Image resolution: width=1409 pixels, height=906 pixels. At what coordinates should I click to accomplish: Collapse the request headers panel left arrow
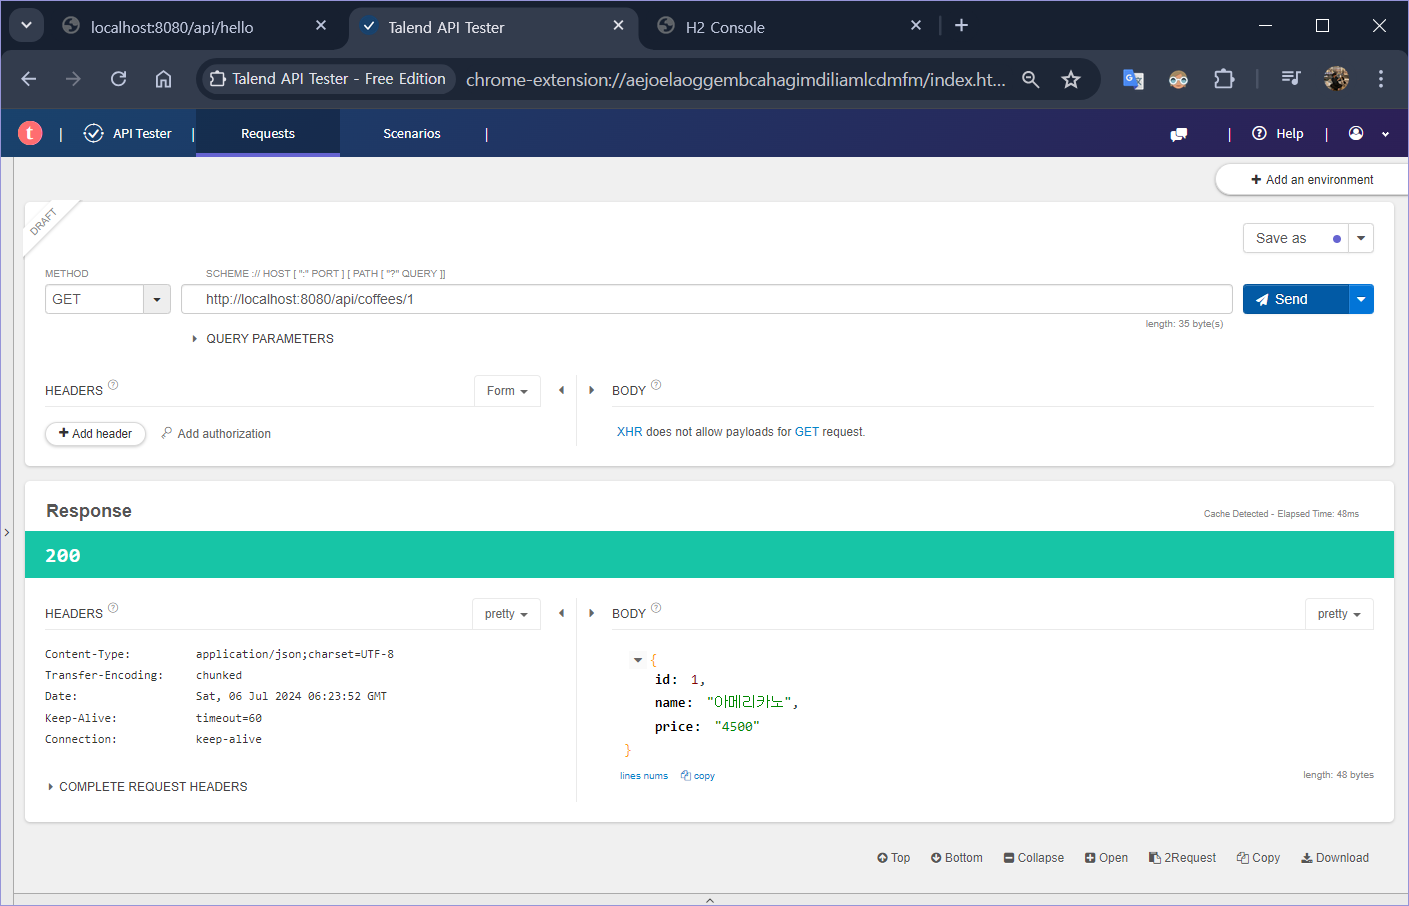(561, 390)
